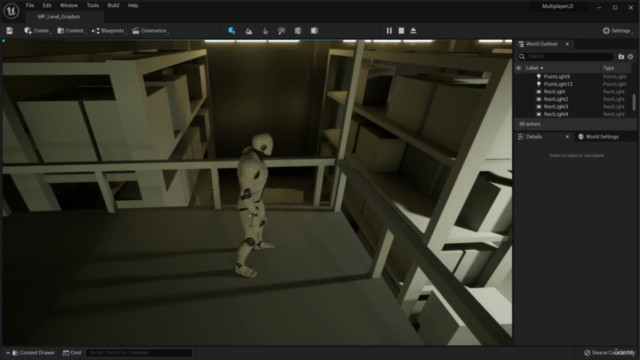Switch to Landscape mode icon
The height and width of the screenshot is (360, 640).
pyautogui.click(x=249, y=31)
